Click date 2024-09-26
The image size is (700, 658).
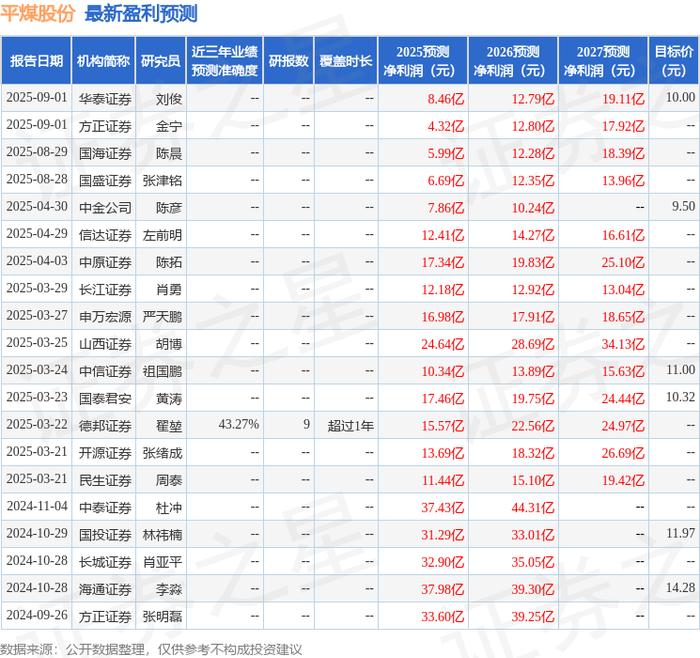click(37, 615)
